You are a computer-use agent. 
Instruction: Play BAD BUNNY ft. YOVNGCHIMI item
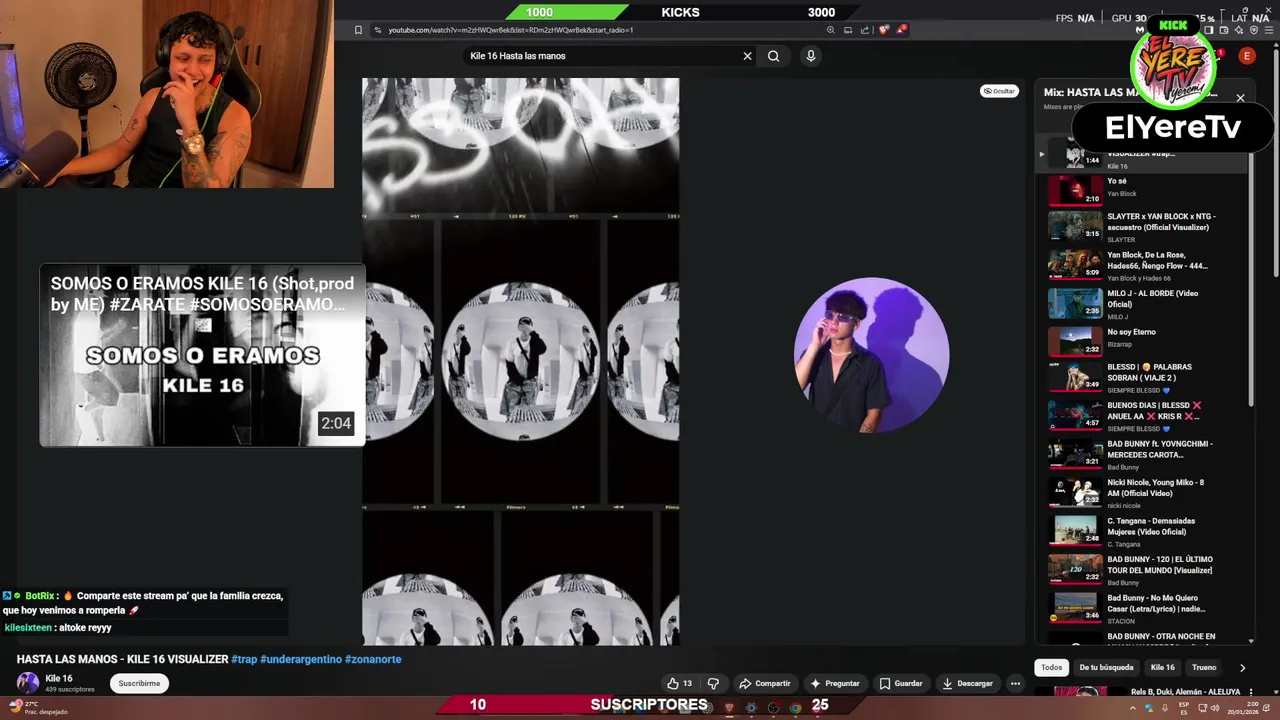(1140, 454)
